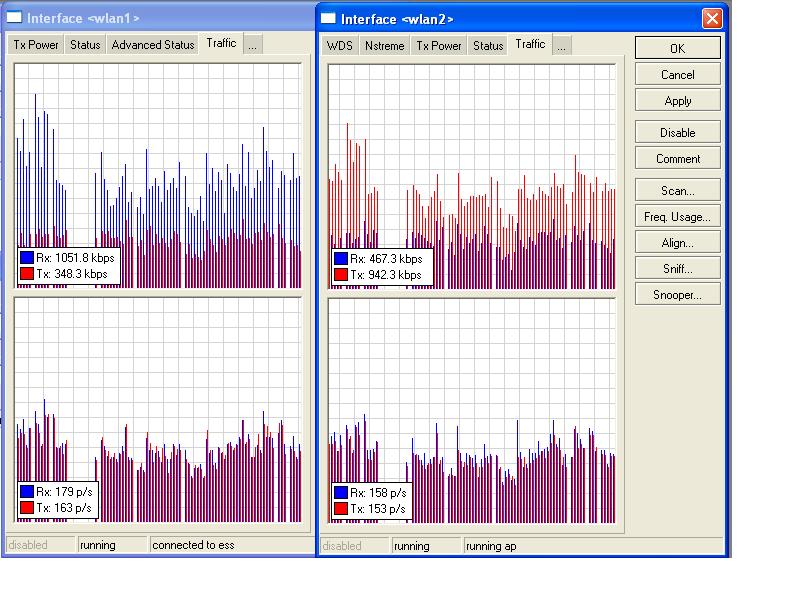Click the wlan2 kbps traffic graph

click(x=472, y=177)
